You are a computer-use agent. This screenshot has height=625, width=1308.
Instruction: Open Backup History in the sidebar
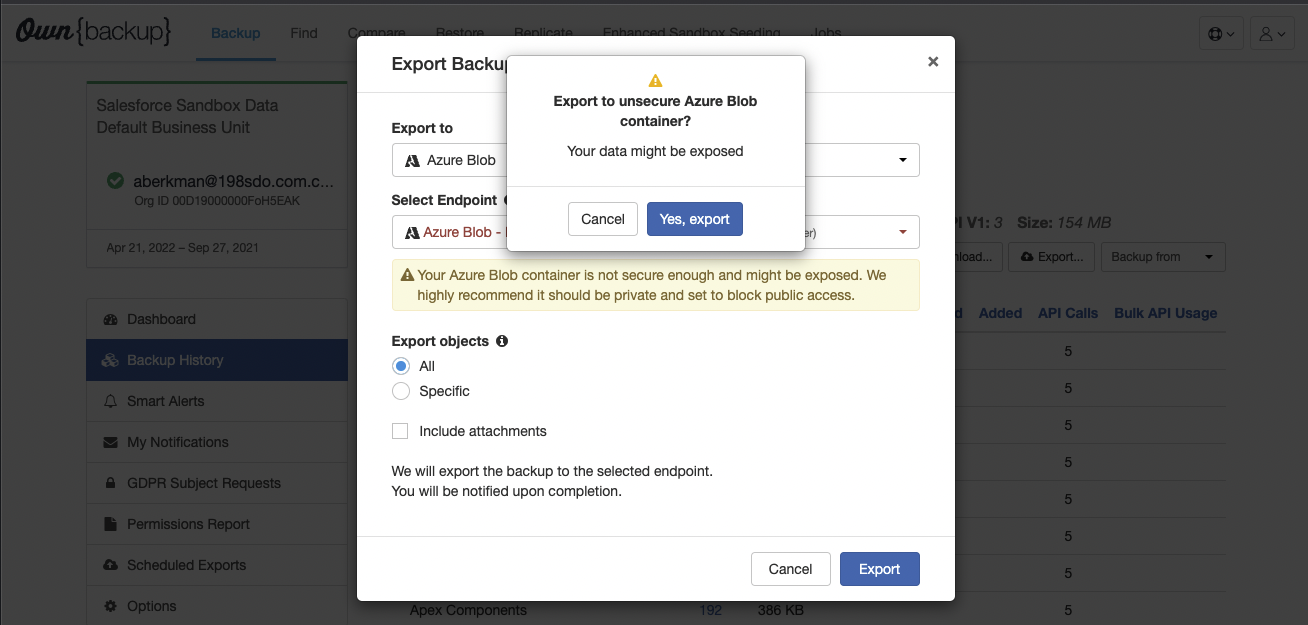coord(217,360)
